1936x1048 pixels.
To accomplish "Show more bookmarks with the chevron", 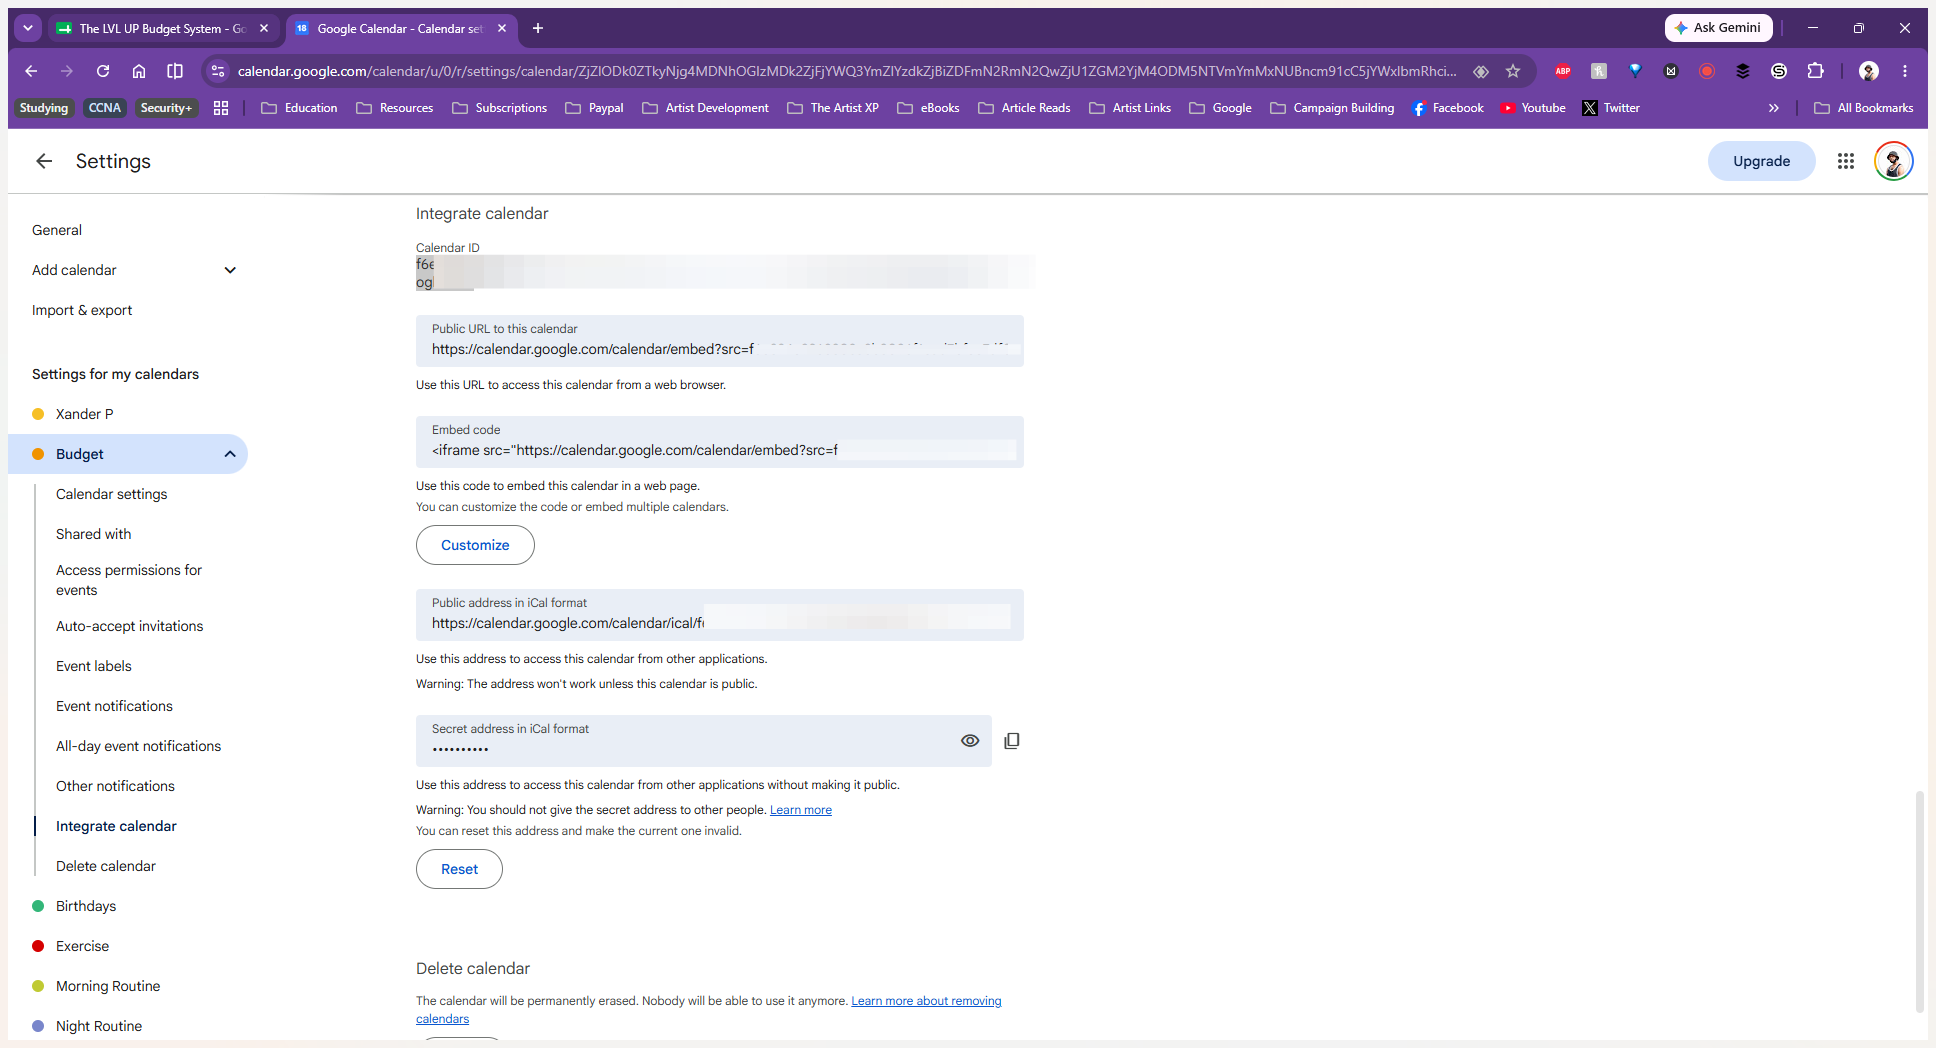I will point(1774,108).
